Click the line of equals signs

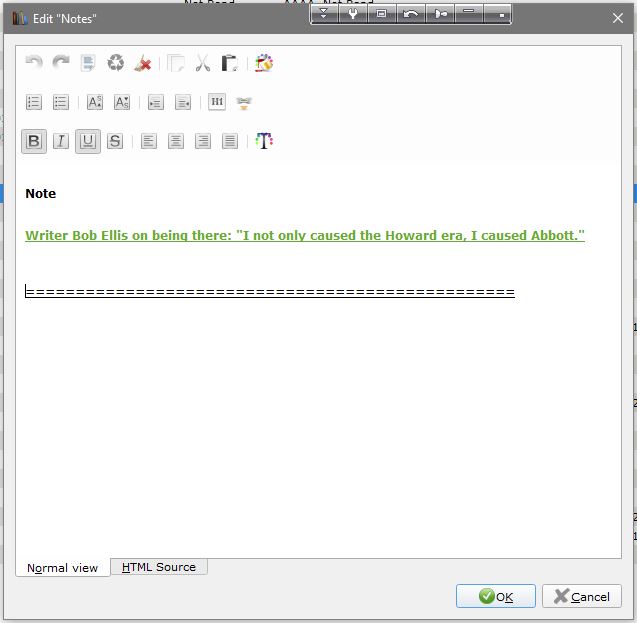pos(270,292)
